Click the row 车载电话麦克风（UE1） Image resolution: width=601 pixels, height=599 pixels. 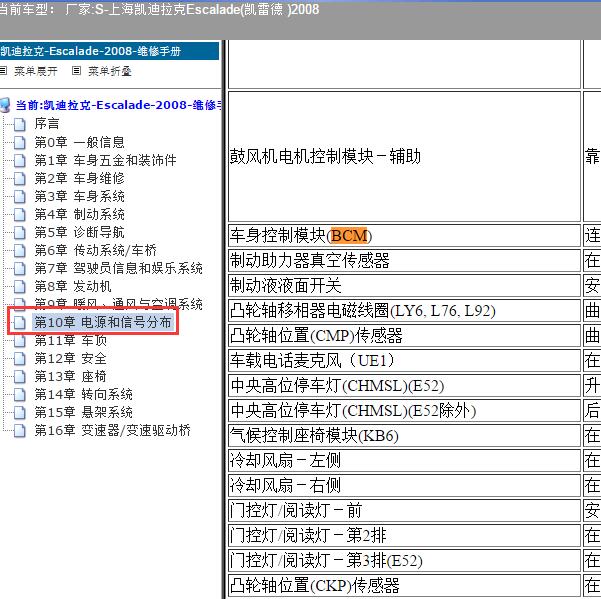(404, 361)
